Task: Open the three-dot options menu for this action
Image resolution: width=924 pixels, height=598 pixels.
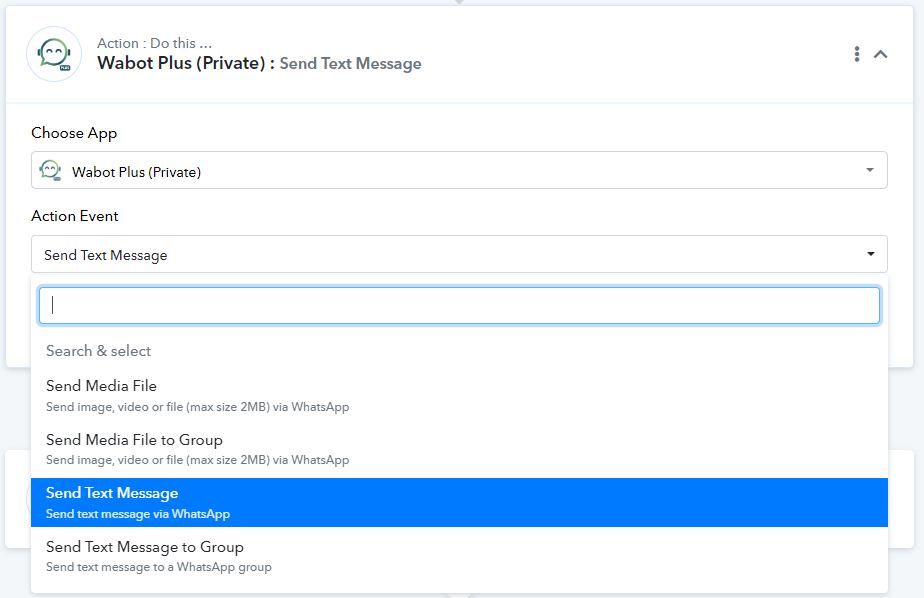Action: click(x=857, y=54)
